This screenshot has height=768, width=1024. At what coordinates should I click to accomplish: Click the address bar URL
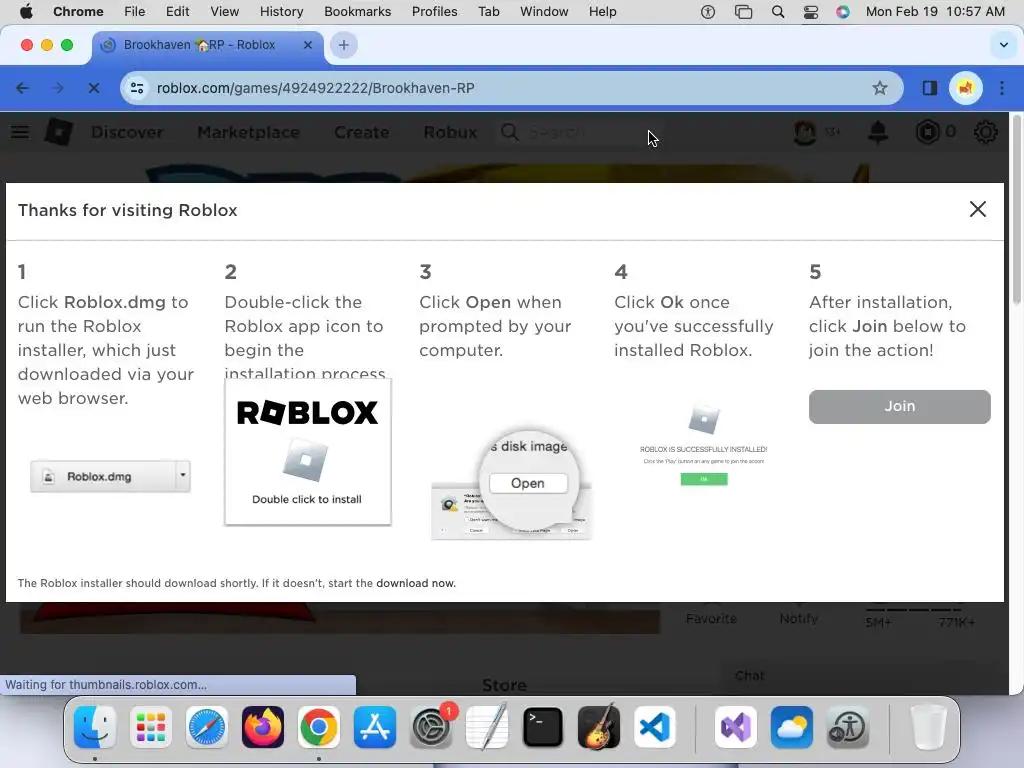coord(315,88)
